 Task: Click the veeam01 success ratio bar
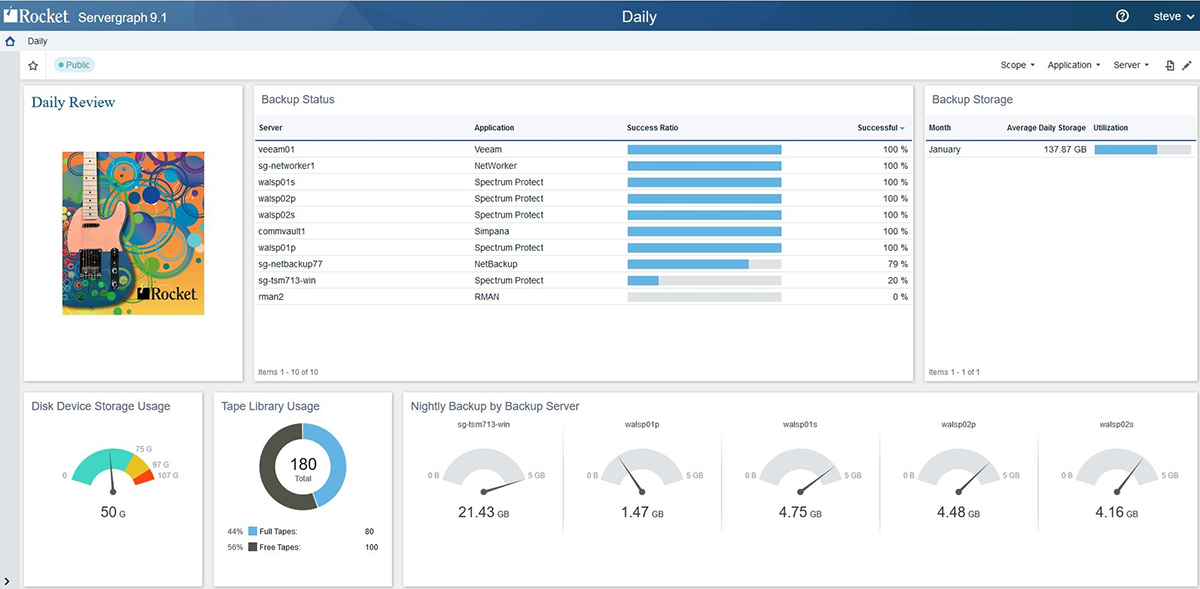(704, 149)
